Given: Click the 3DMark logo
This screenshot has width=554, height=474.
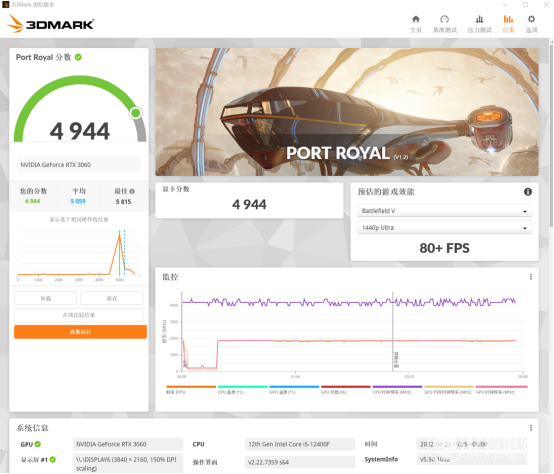Looking at the screenshot, I should pyautogui.click(x=50, y=24).
